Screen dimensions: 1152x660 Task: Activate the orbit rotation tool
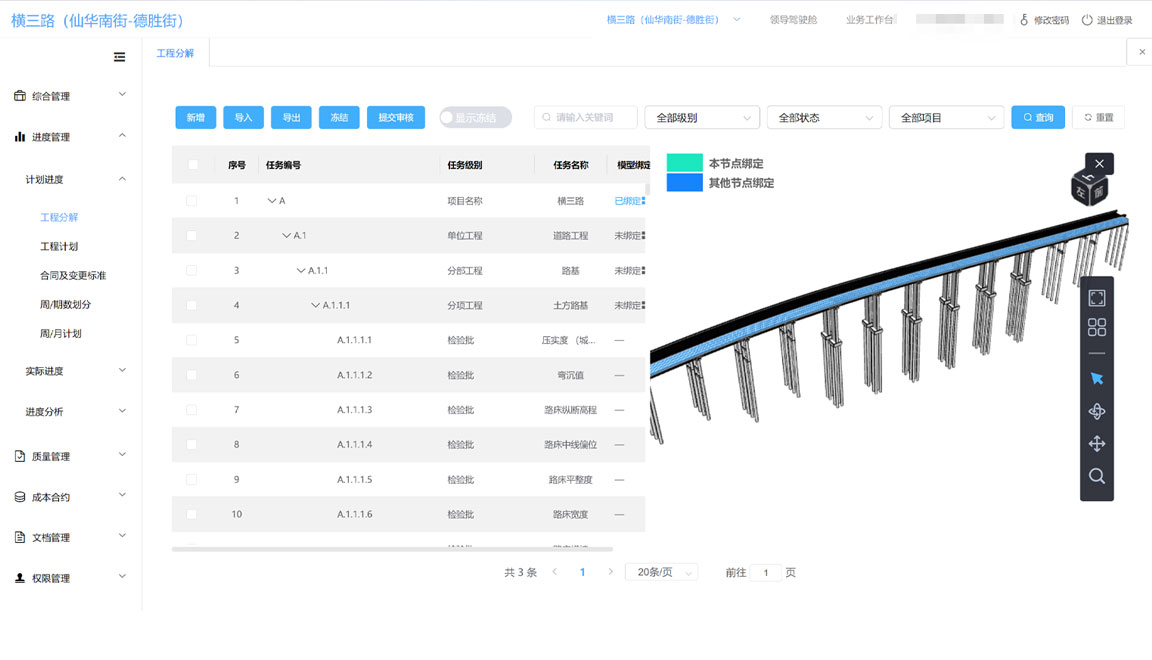pos(1096,411)
